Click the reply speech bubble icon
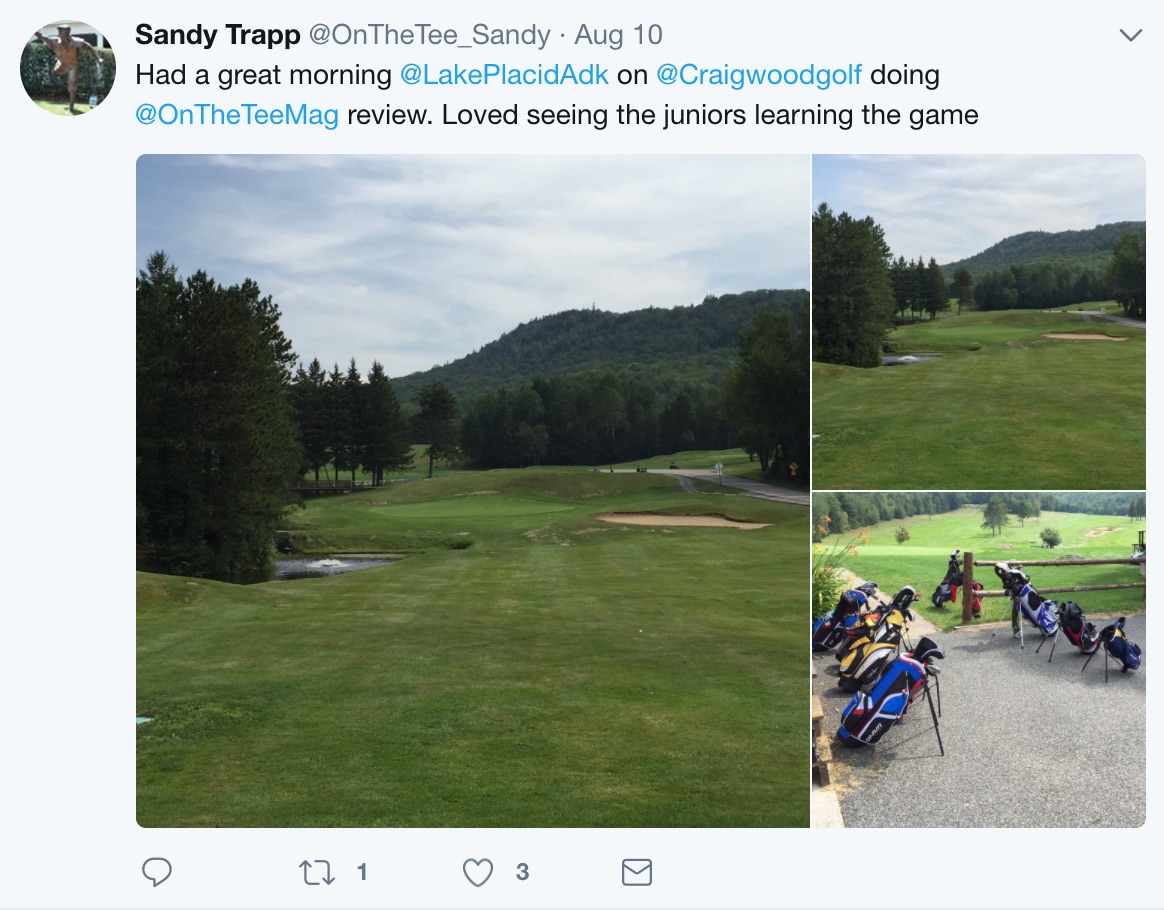 pyautogui.click(x=157, y=872)
